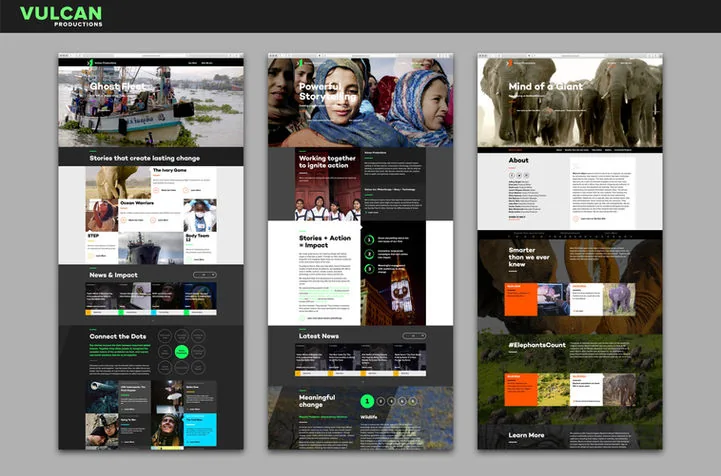Click the numbered circle 2 in Stories + Action list
Screen dimensions: 721x476
click(369, 254)
